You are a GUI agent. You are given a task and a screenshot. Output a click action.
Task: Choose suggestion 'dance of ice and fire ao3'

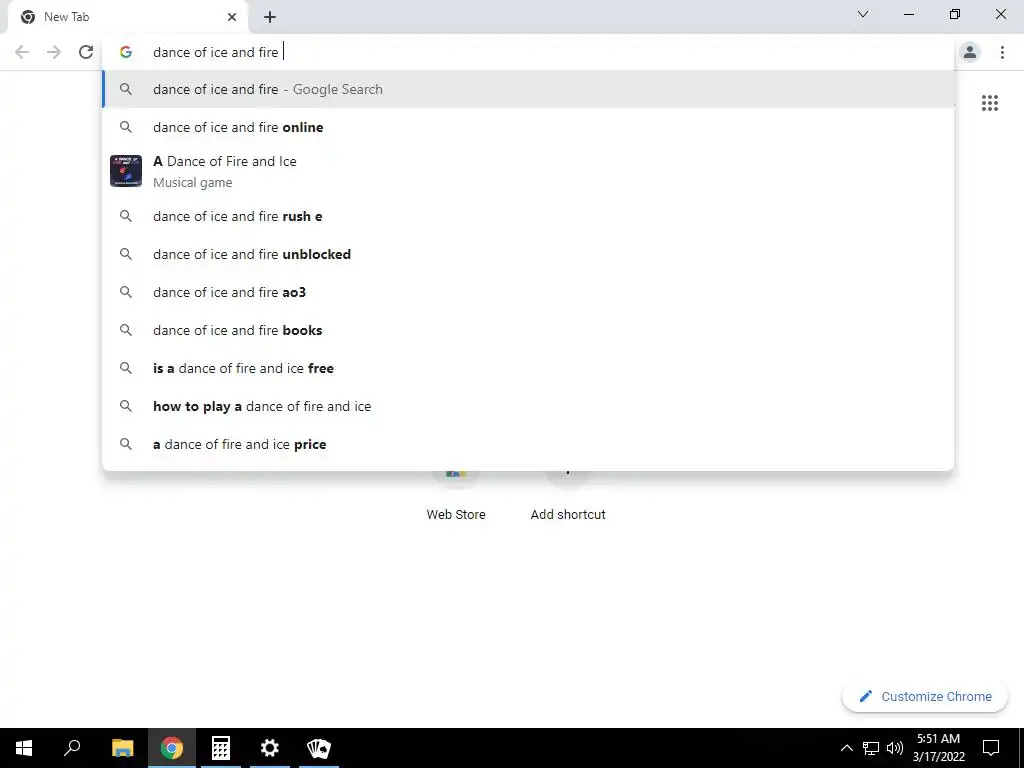coord(528,292)
